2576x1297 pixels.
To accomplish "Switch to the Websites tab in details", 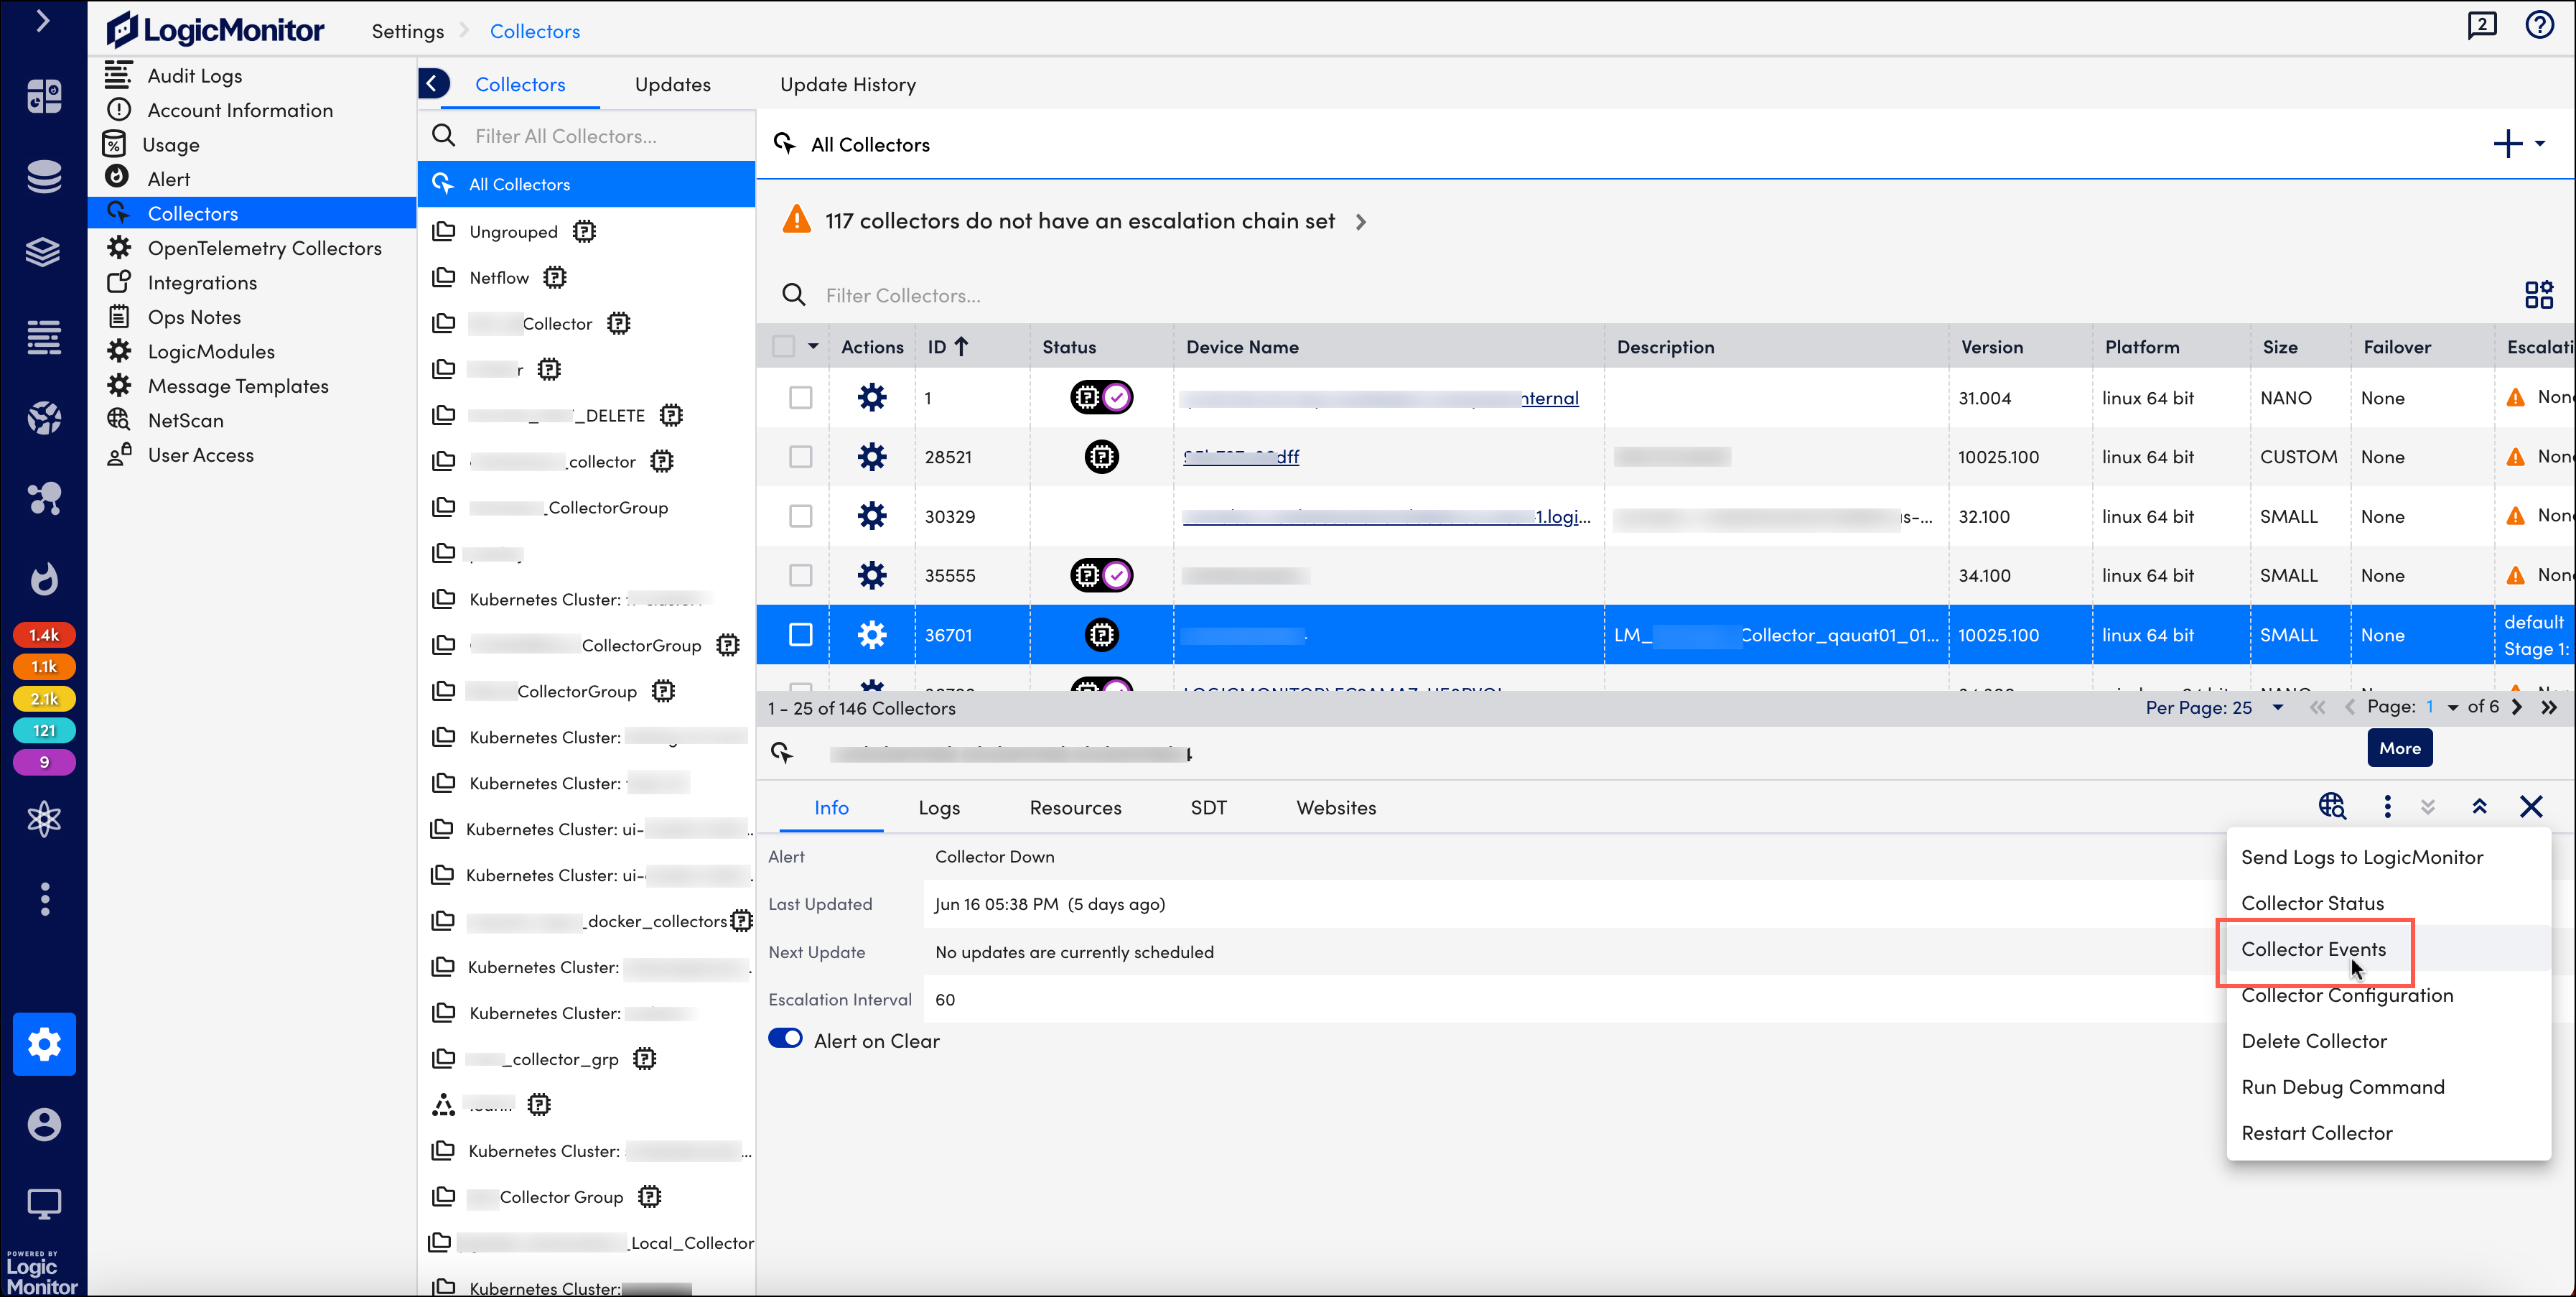I will 1336,808.
